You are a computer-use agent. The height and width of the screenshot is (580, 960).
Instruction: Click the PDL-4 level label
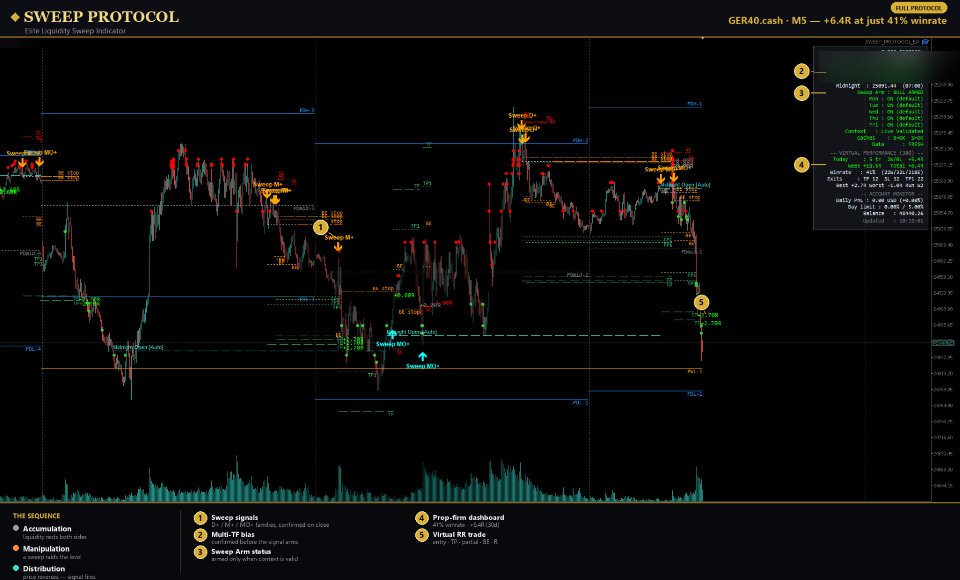[33, 349]
